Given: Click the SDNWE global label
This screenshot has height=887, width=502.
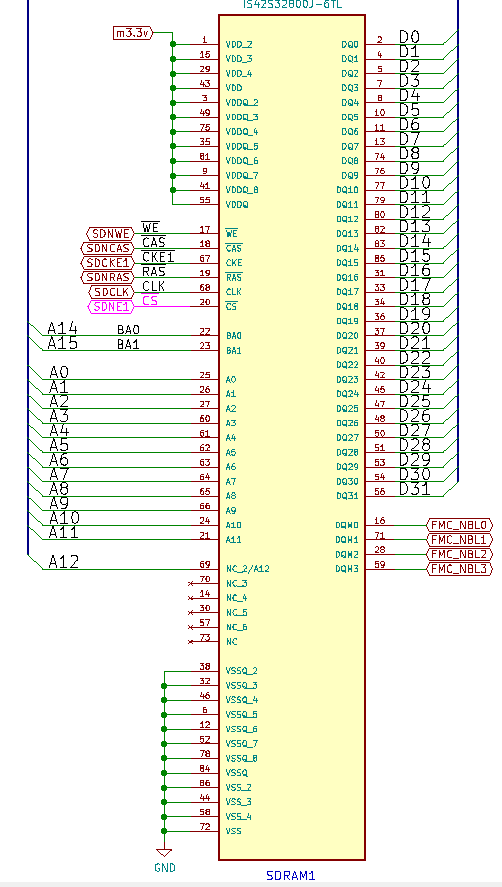Looking at the screenshot, I should tap(111, 234).
